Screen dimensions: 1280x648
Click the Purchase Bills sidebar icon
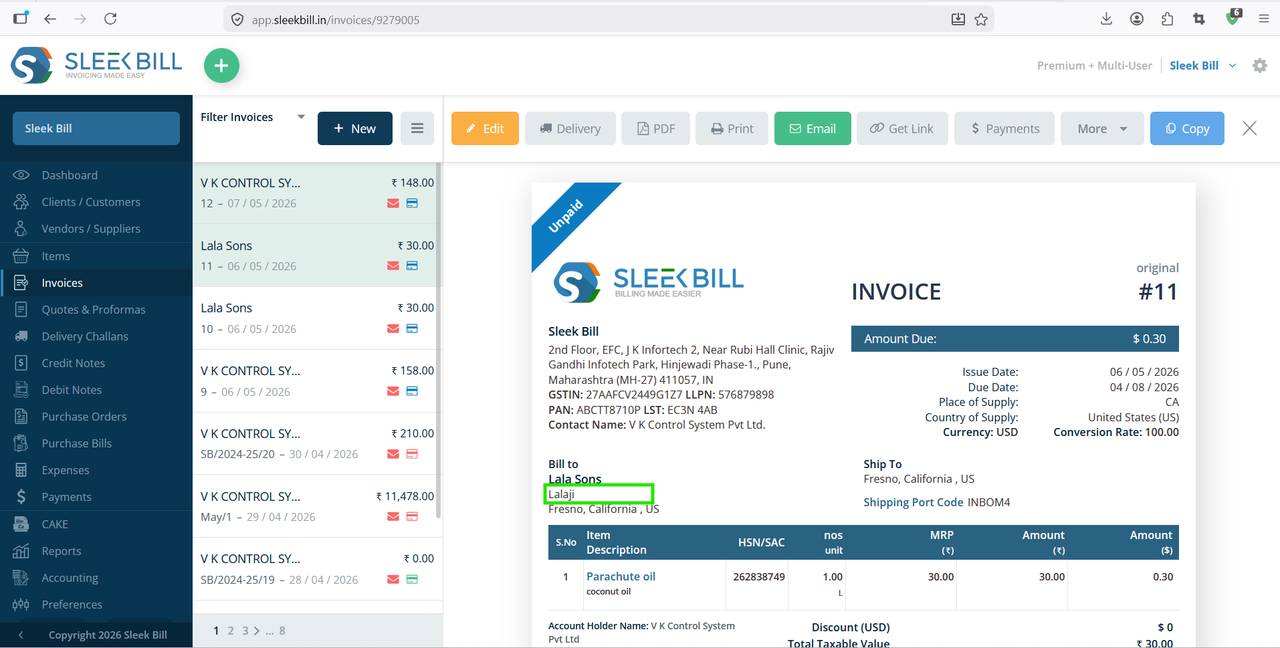21,444
